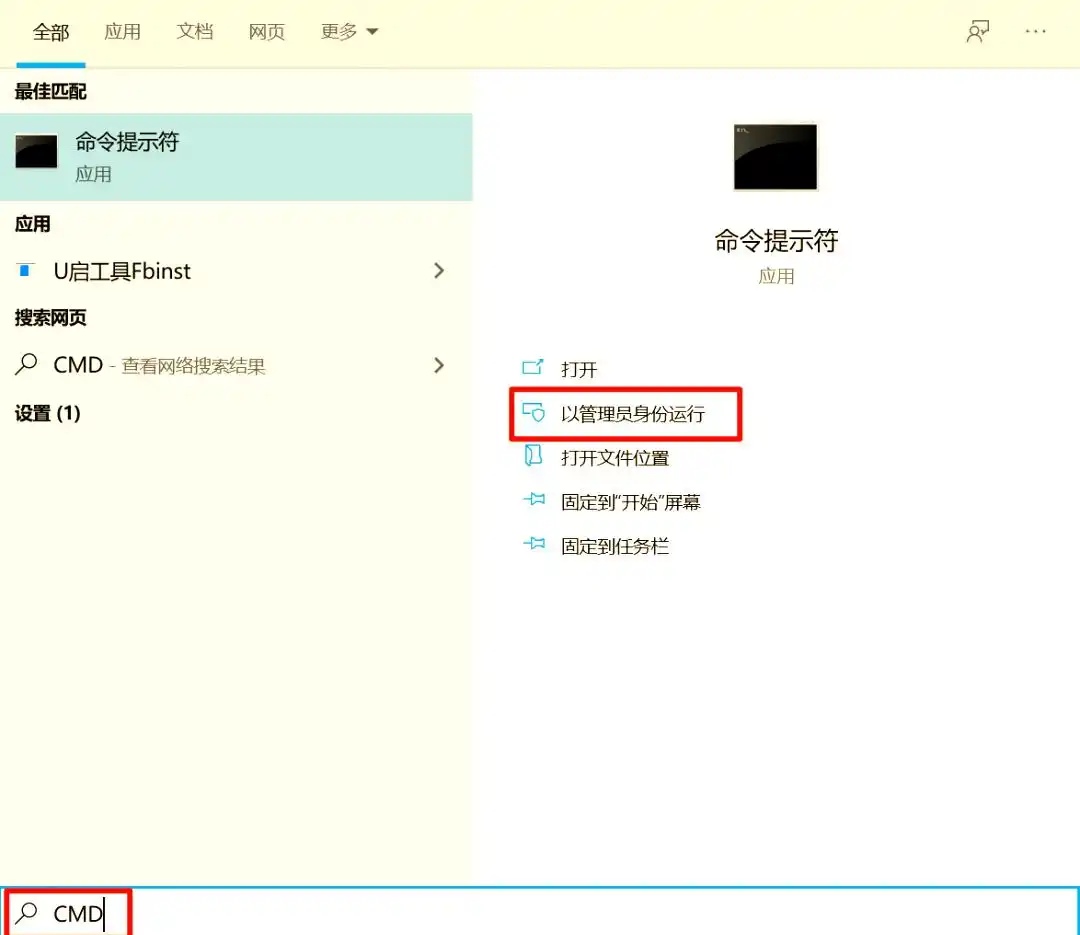The image size is (1080, 935).
Task: Switch to the 文档 (Documents) tab
Action: (x=194, y=31)
